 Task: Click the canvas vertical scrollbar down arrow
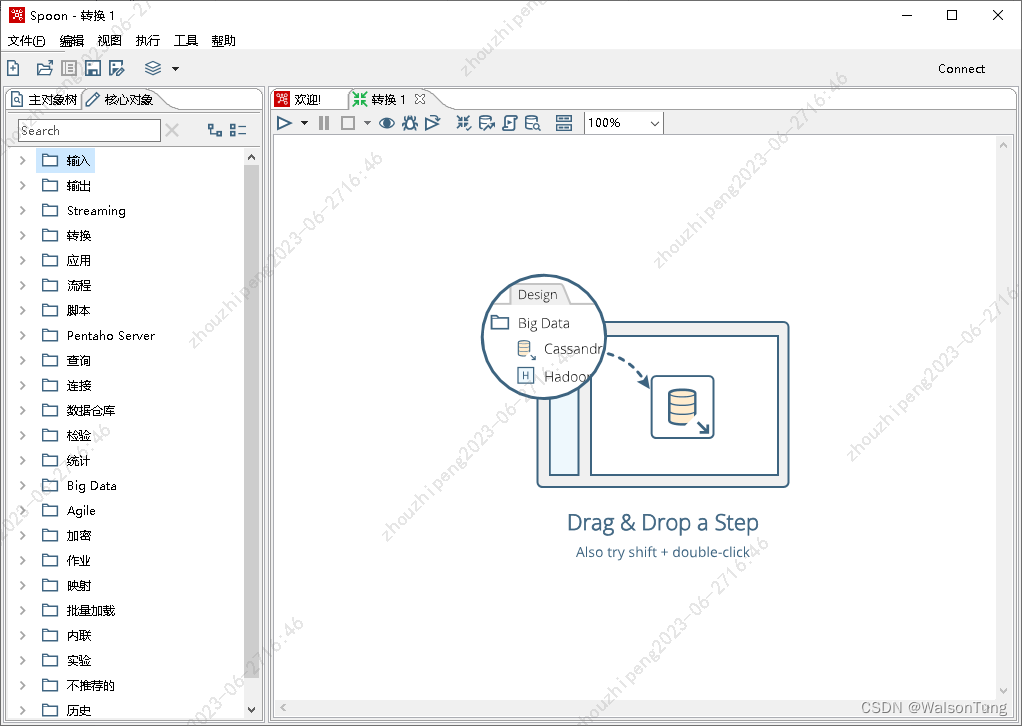(1003, 690)
